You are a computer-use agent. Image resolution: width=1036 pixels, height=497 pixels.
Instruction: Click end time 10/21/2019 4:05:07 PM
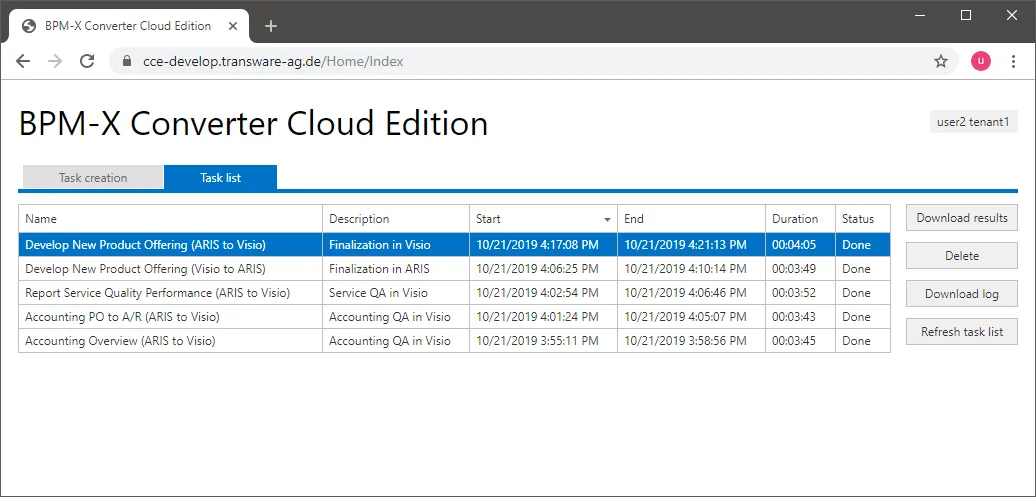click(691, 317)
